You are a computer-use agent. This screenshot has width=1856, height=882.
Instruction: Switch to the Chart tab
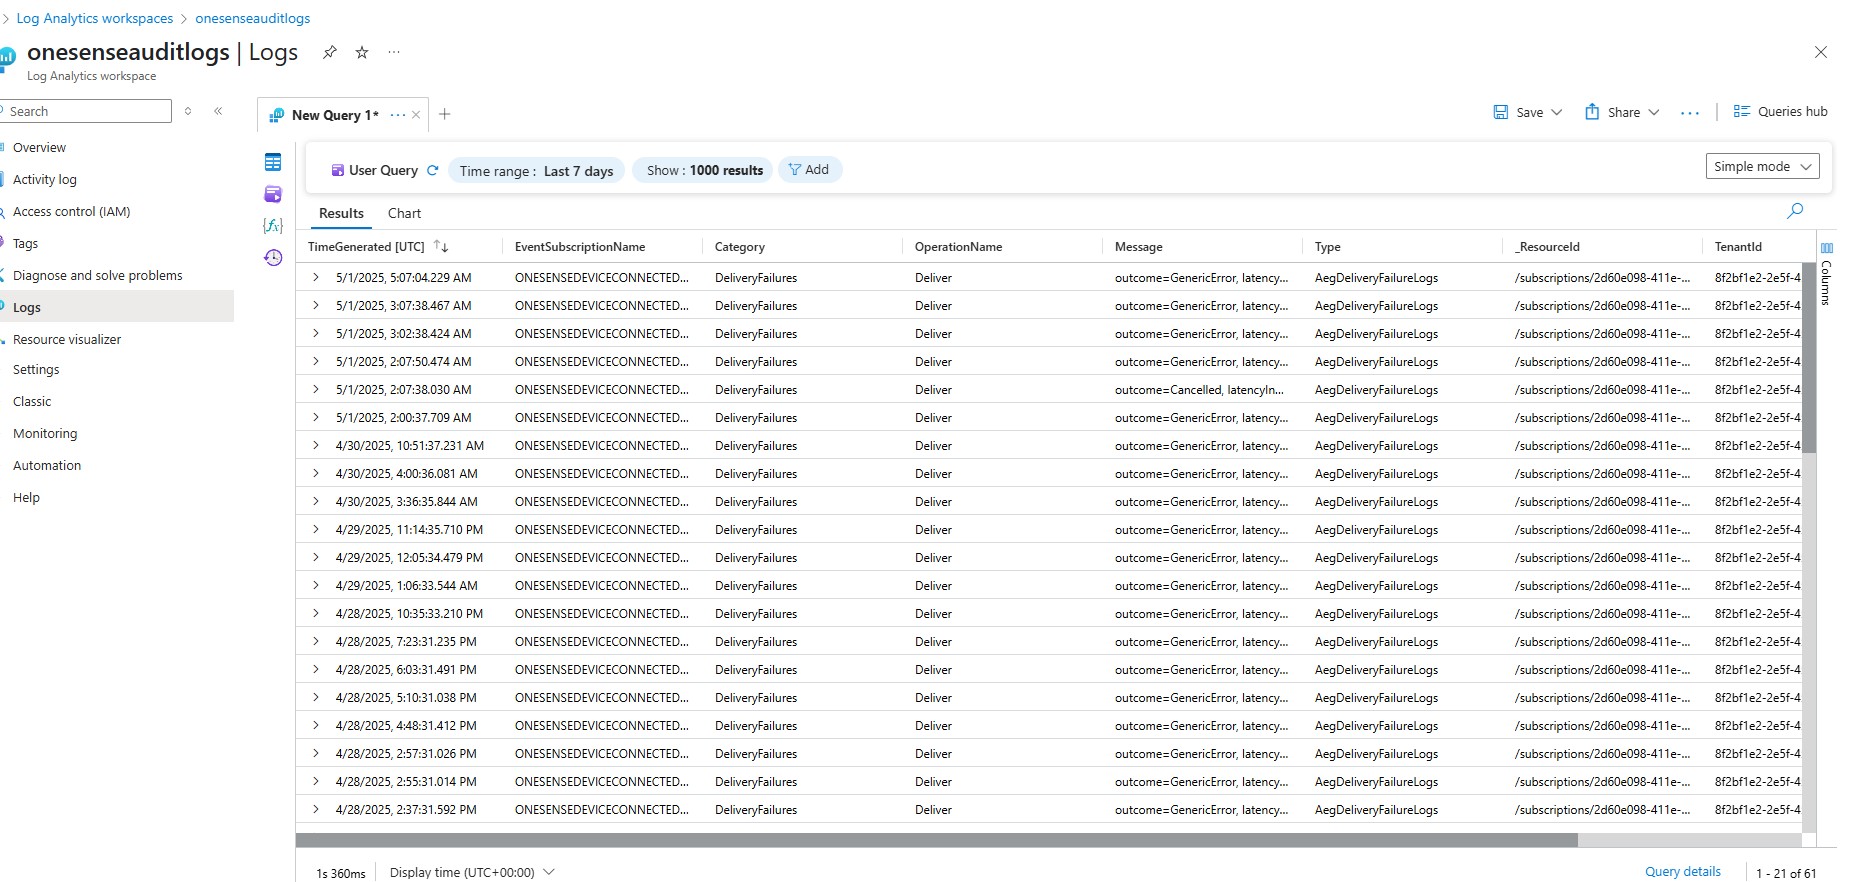(x=404, y=213)
